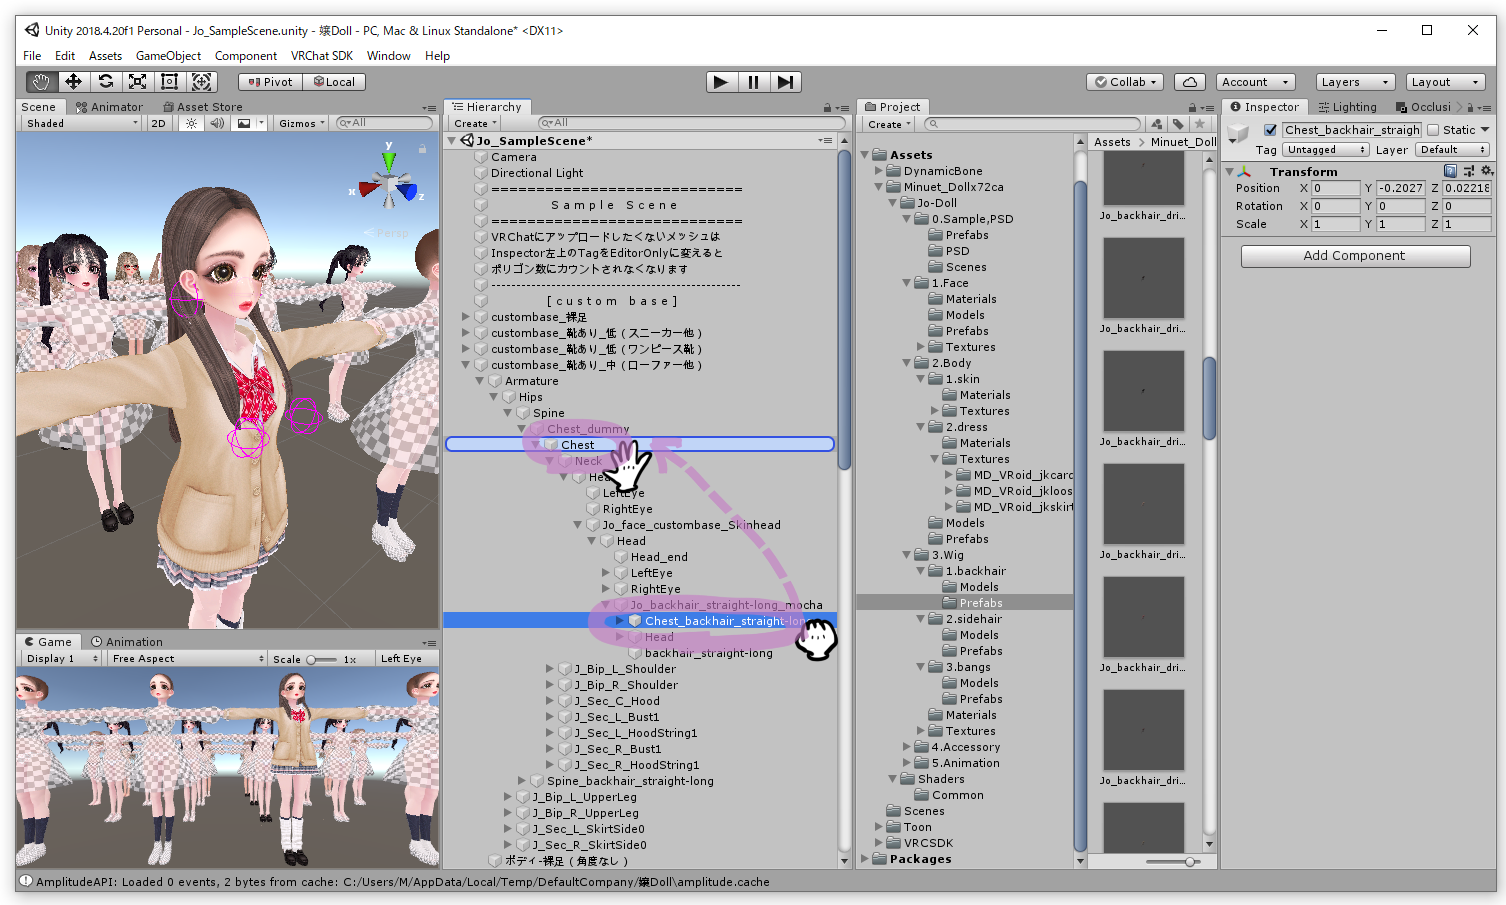Filter Project search by type icon
Screen dimensions: 1506x905
coord(1157,124)
